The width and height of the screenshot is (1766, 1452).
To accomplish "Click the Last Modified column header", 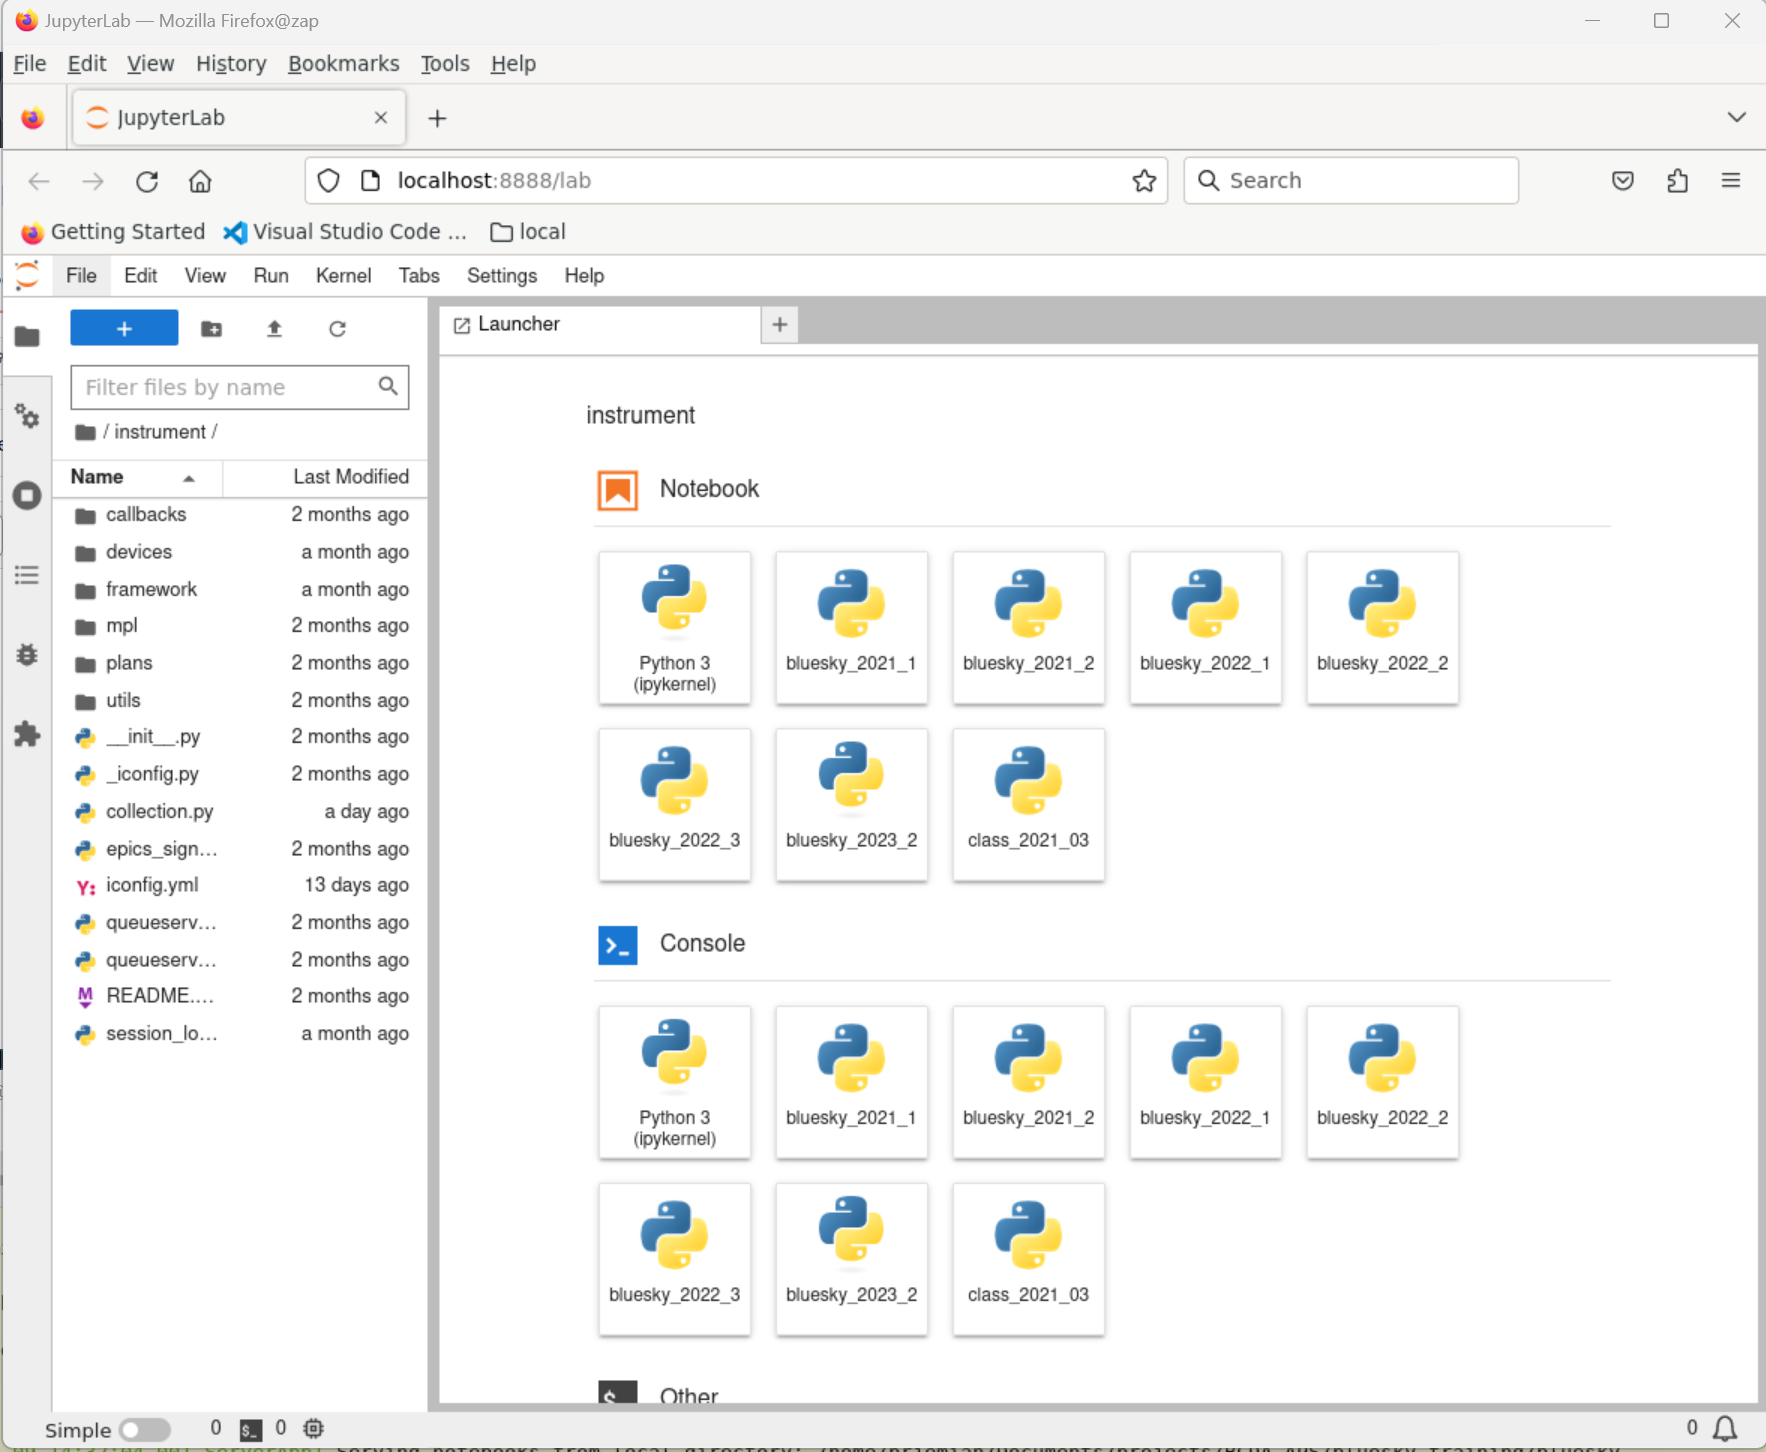I will pos(326,477).
